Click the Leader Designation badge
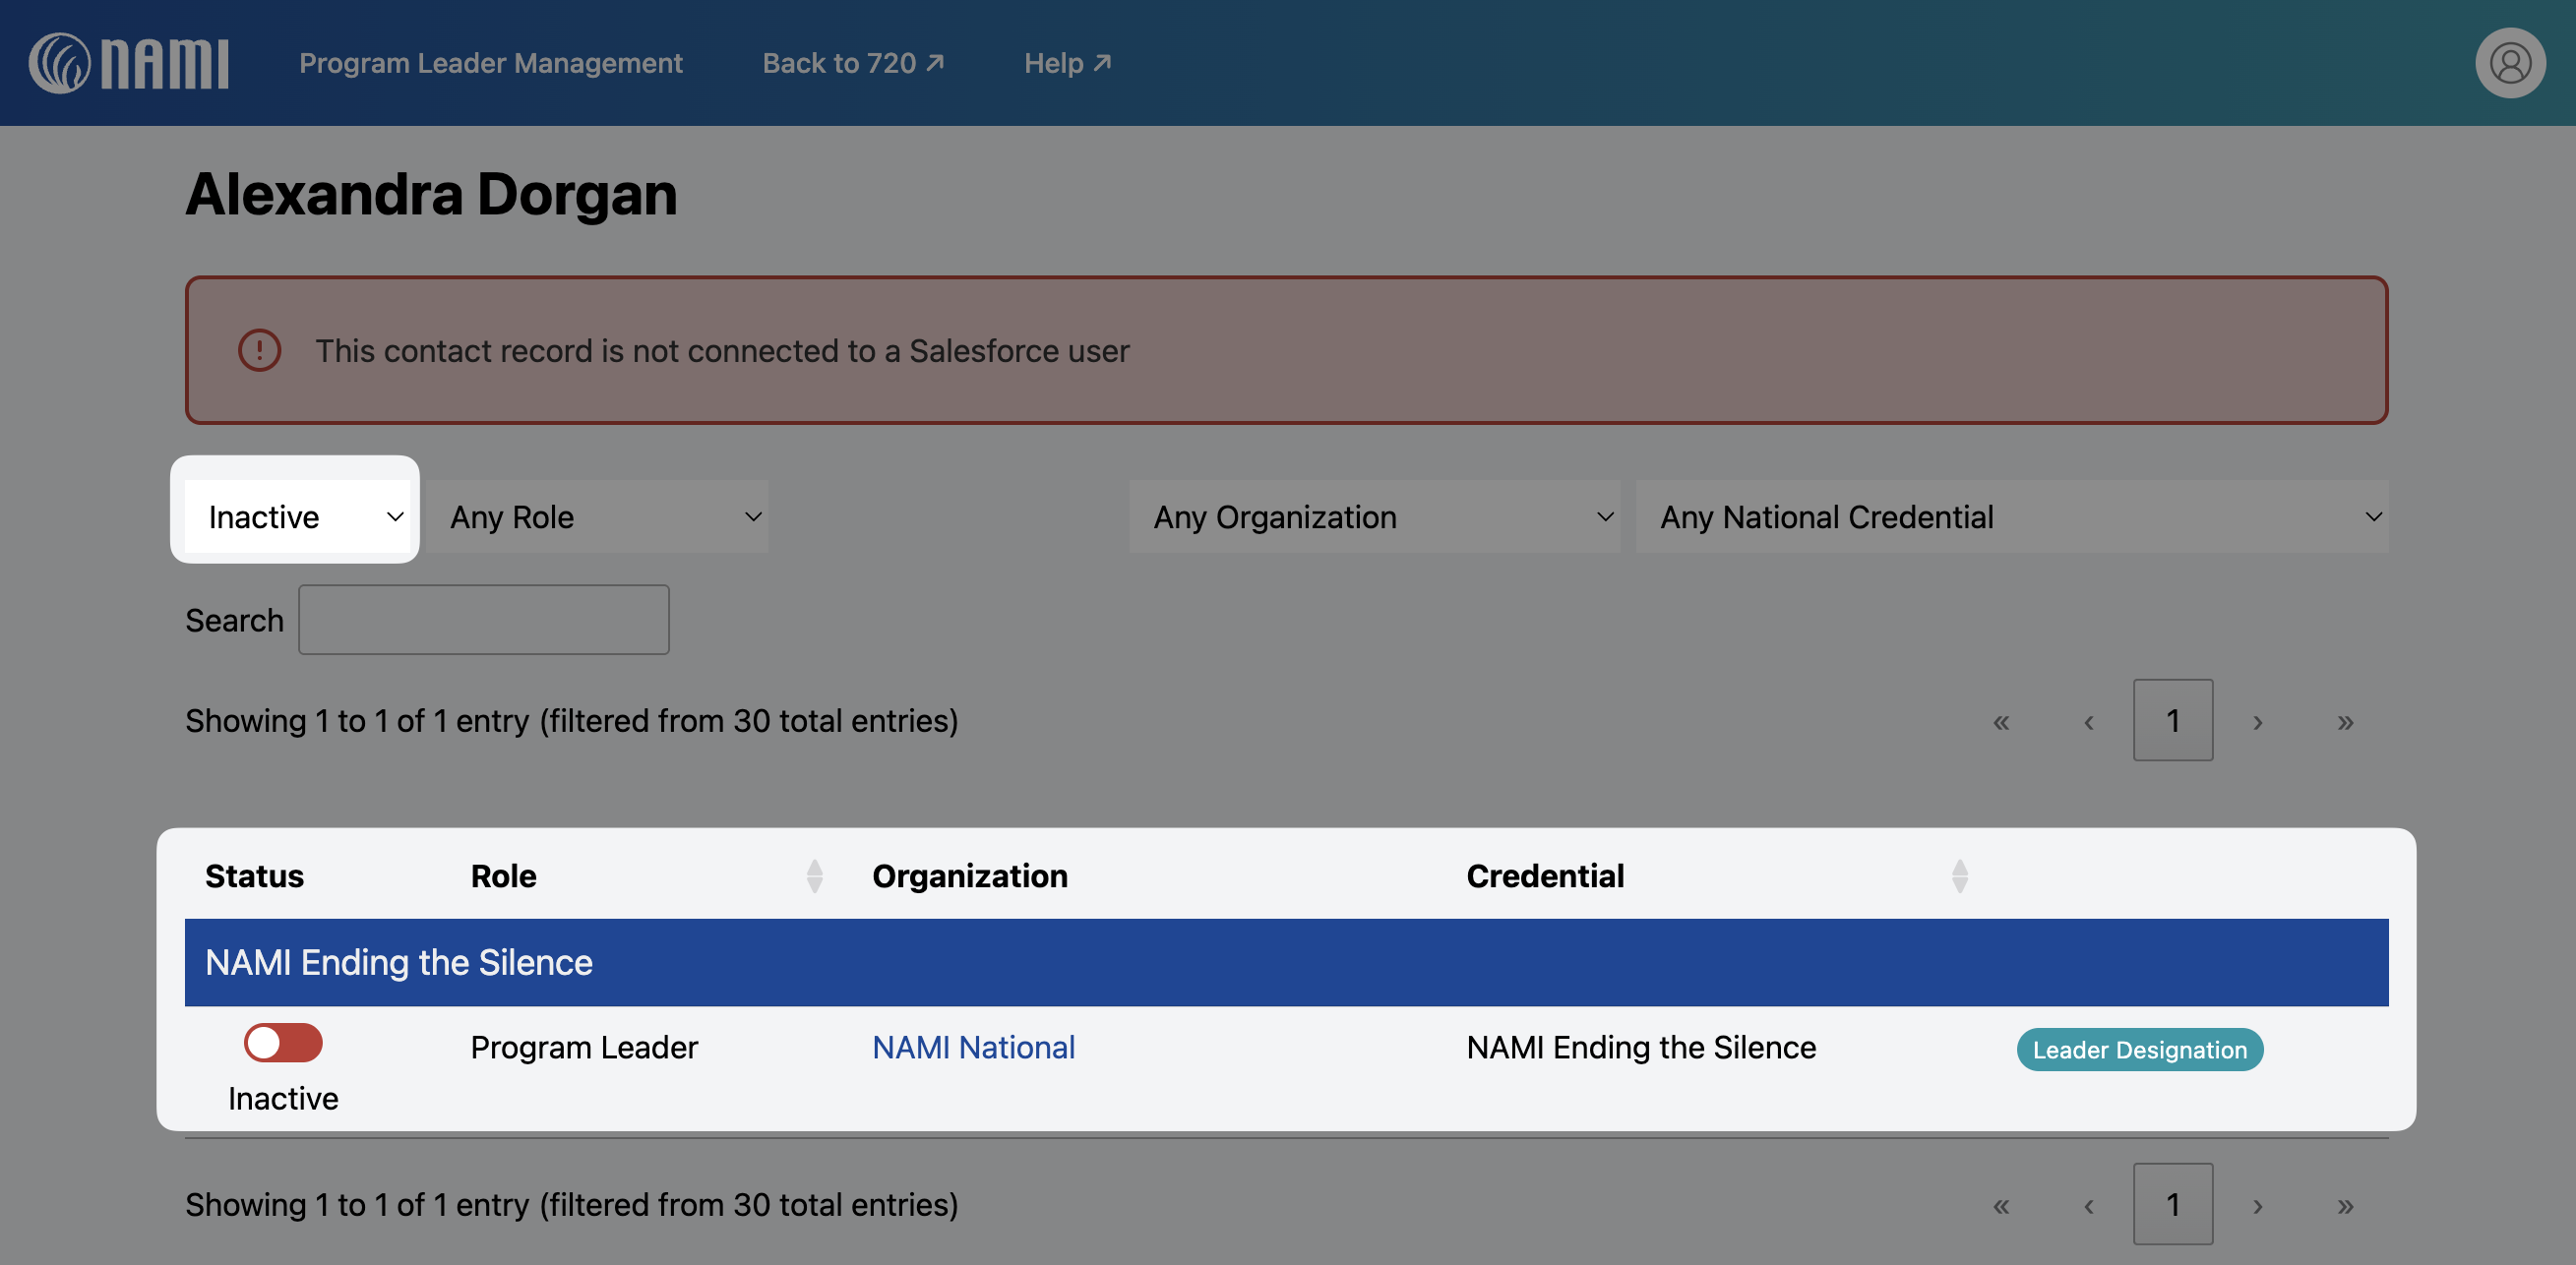The width and height of the screenshot is (2576, 1265). click(x=2139, y=1050)
